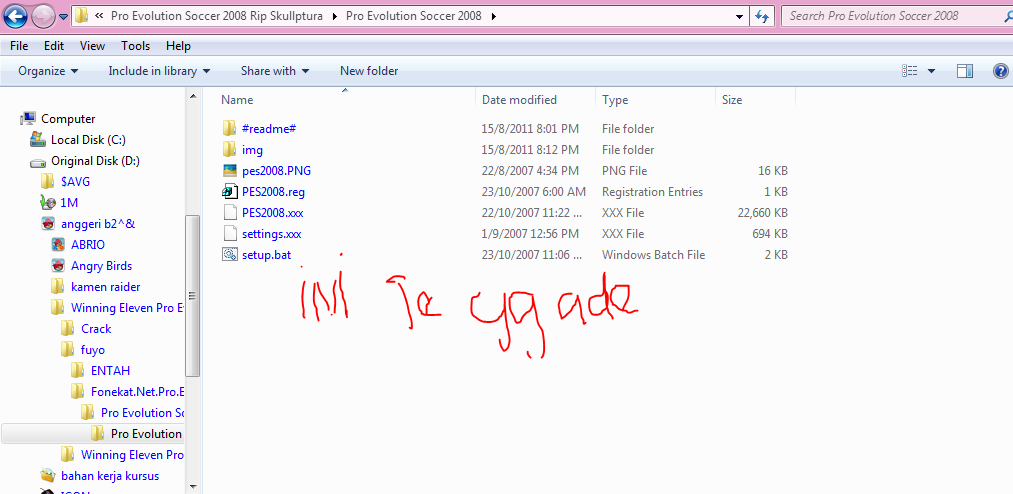Image resolution: width=1013 pixels, height=494 pixels.
Task: Select the ENTAH folder in tree
Action: click(110, 371)
